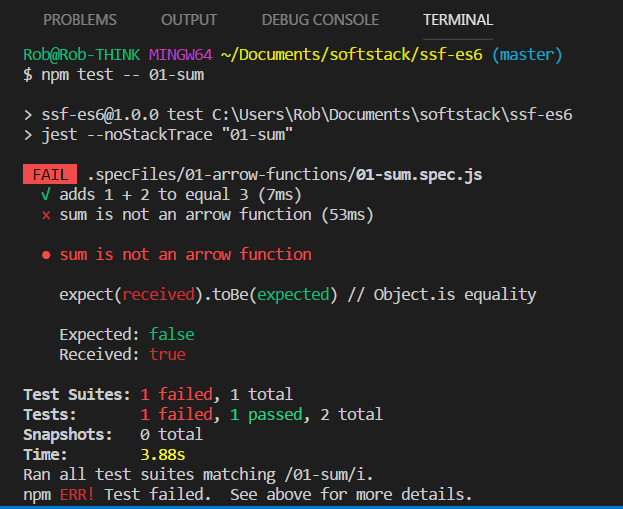
Task: Click the 'Test Suites: 1 failed, 1 total' line
Action: pos(158,394)
